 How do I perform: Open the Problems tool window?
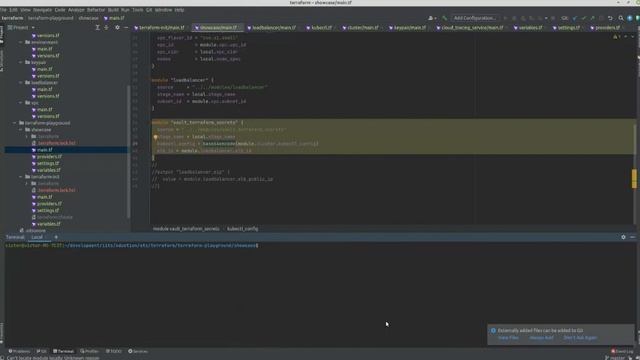point(19,351)
